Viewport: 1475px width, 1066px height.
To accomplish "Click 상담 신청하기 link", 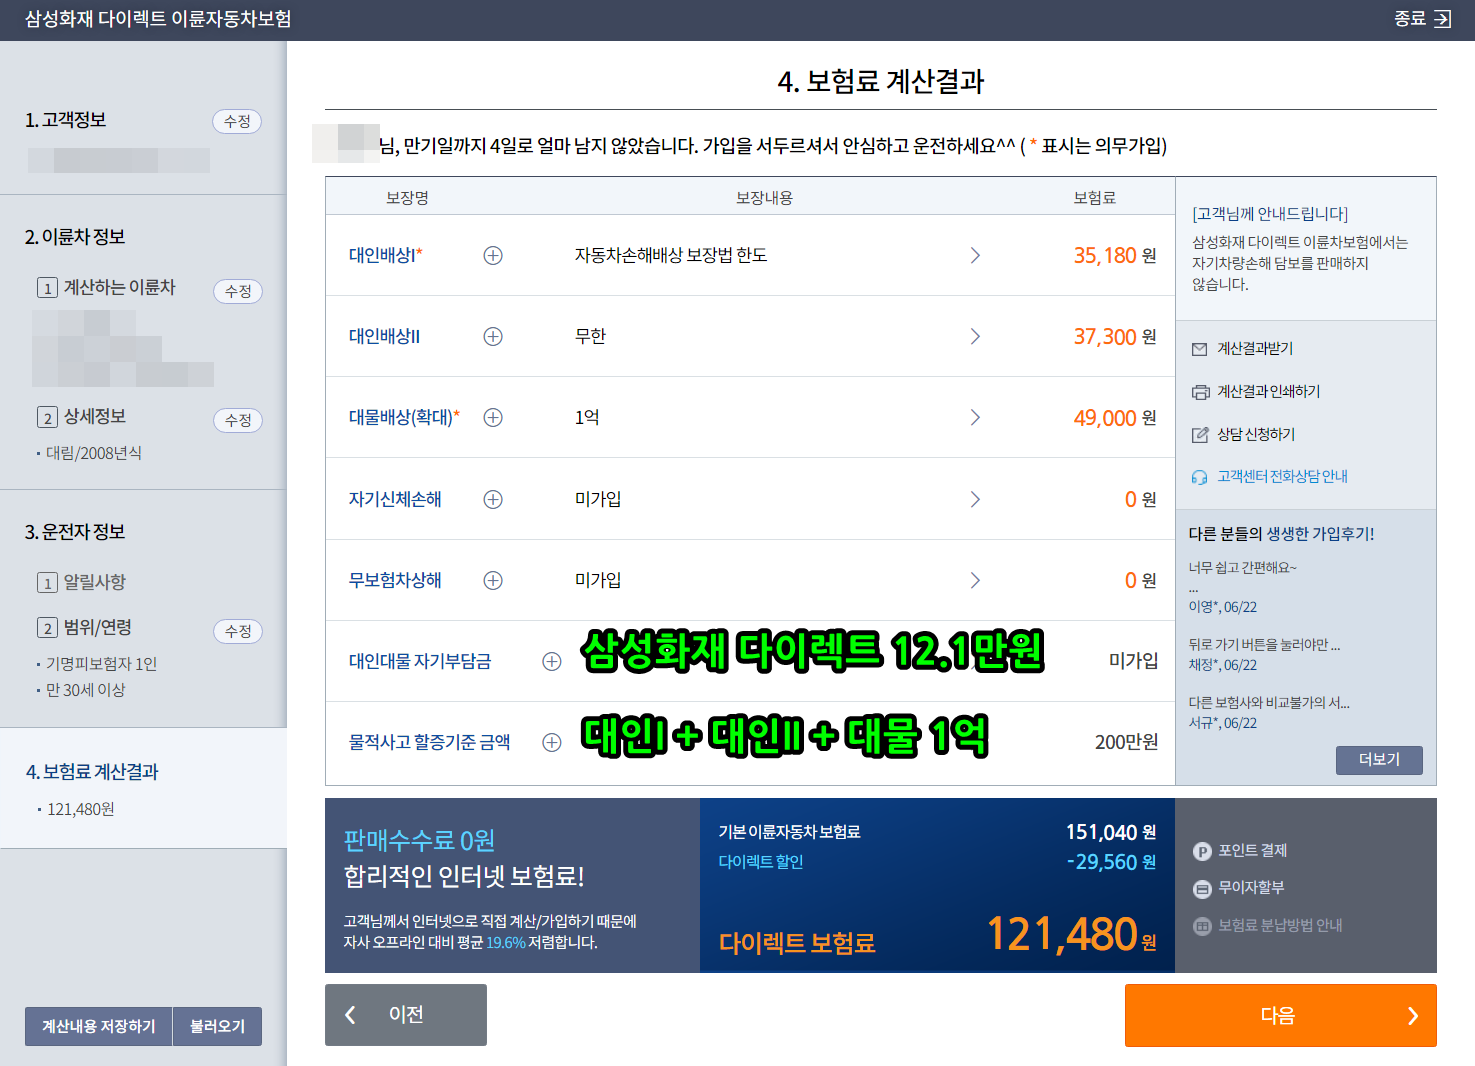I will pyautogui.click(x=1256, y=435).
